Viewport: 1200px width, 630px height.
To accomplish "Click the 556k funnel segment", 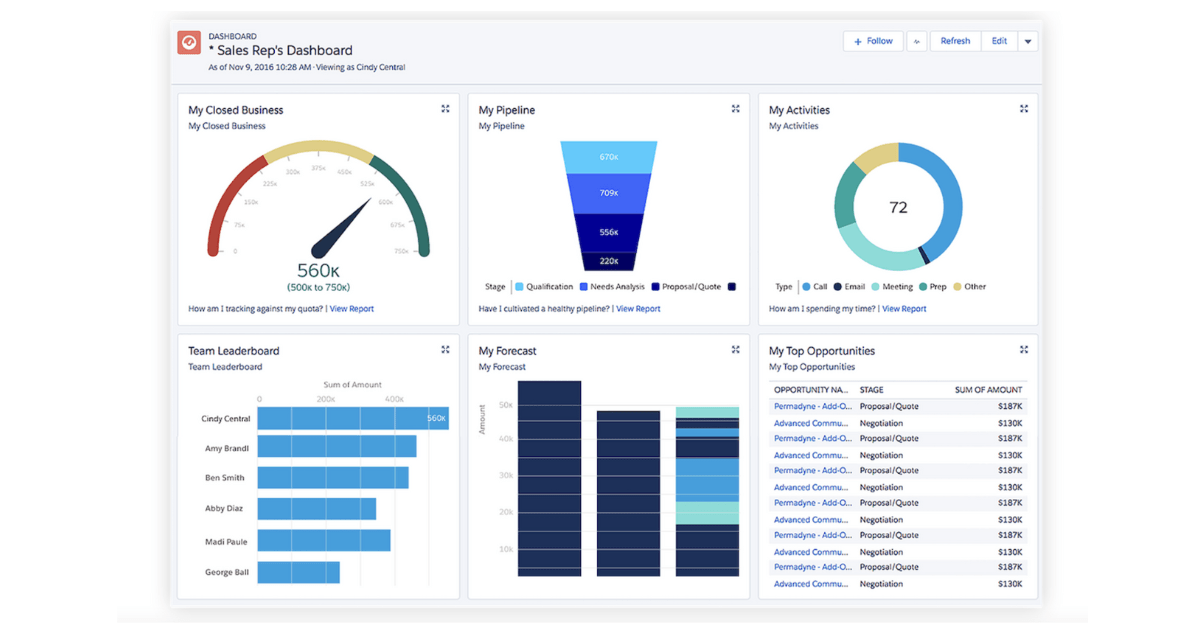I will pos(608,232).
